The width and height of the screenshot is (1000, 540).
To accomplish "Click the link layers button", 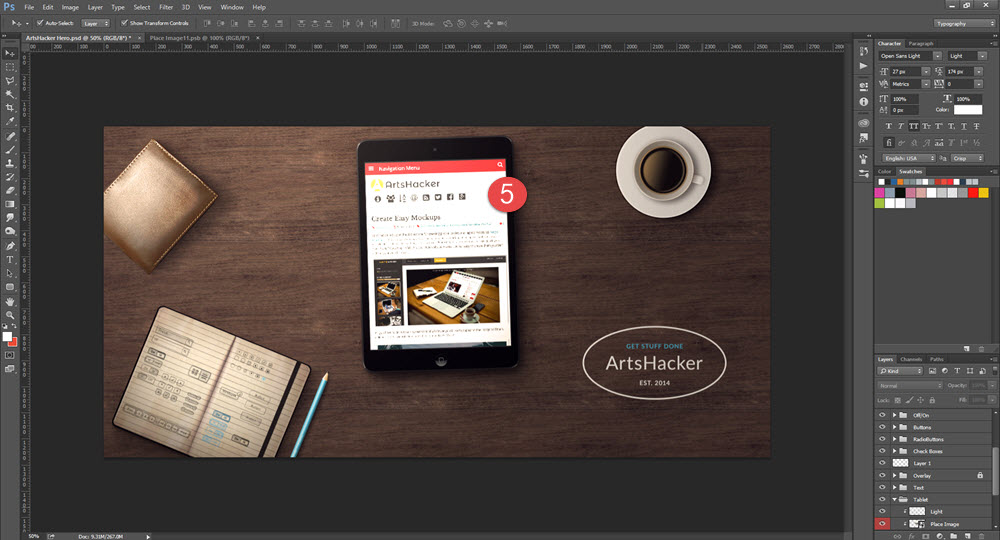I will pos(898,536).
